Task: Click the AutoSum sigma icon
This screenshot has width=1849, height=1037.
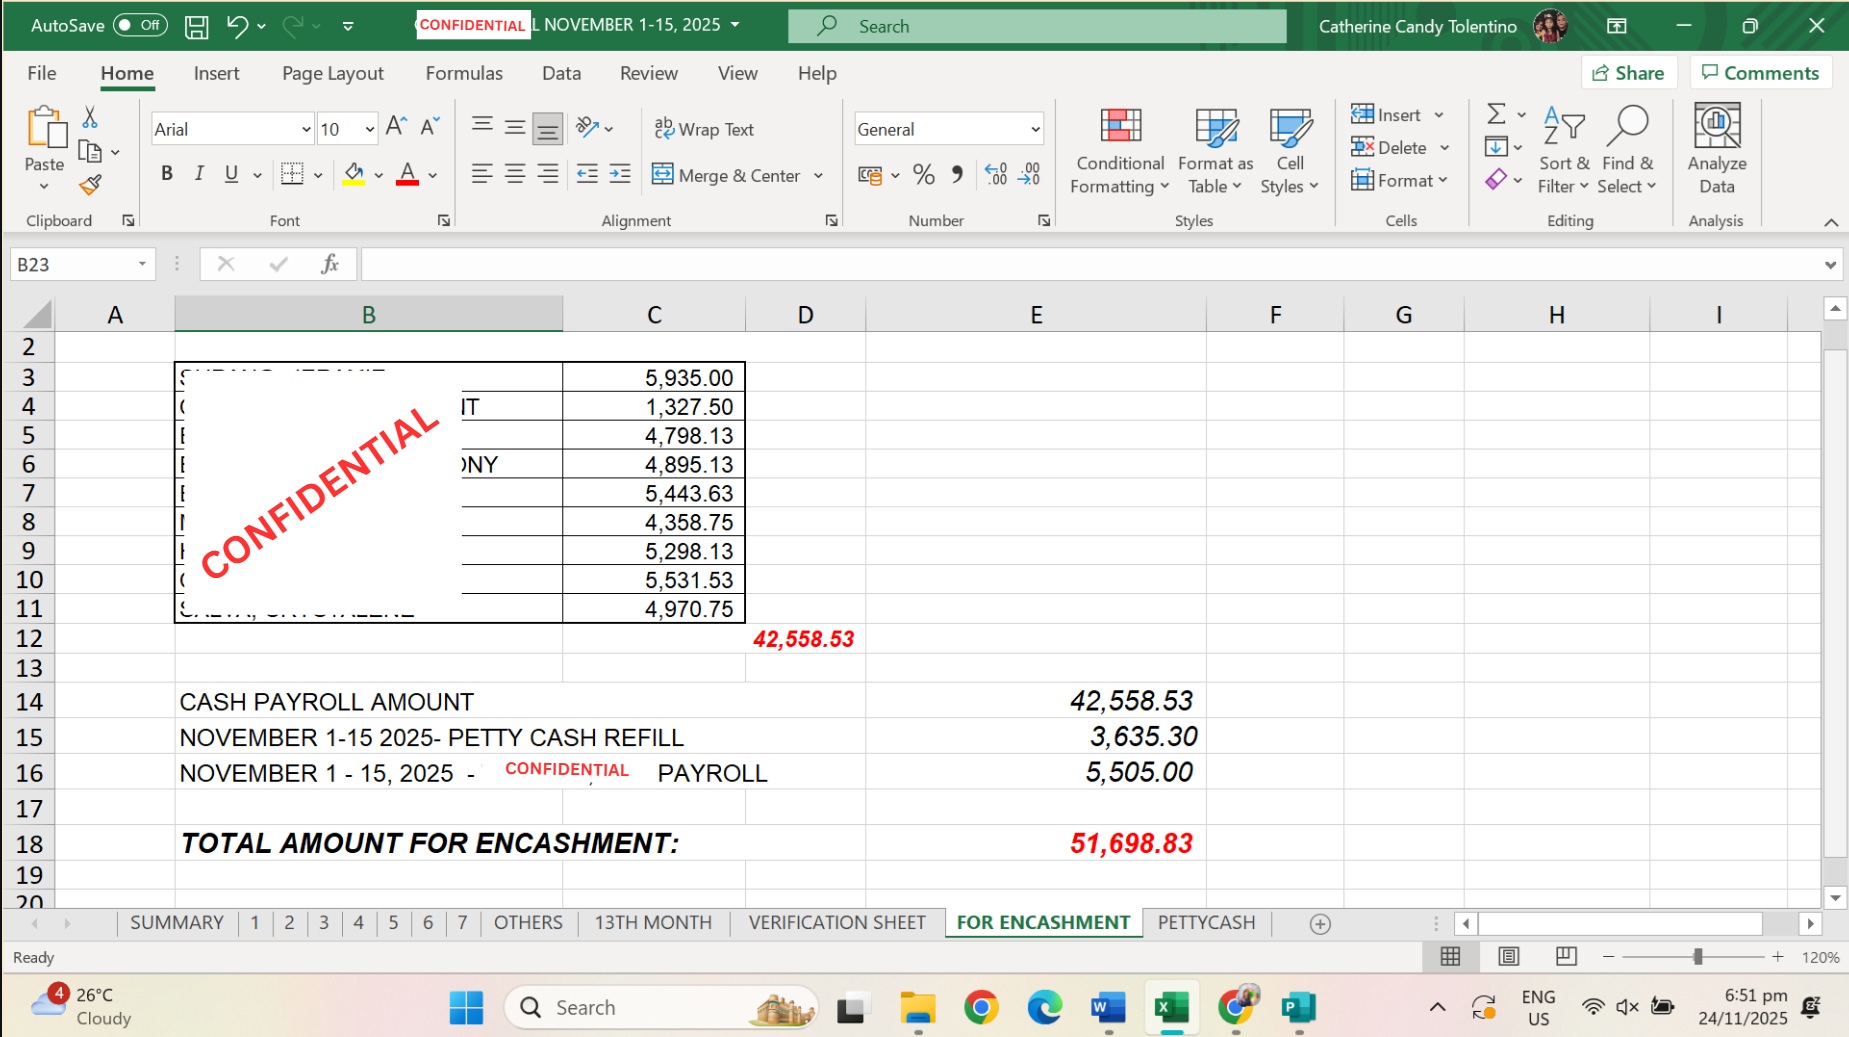Action: click(x=1496, y=114)
